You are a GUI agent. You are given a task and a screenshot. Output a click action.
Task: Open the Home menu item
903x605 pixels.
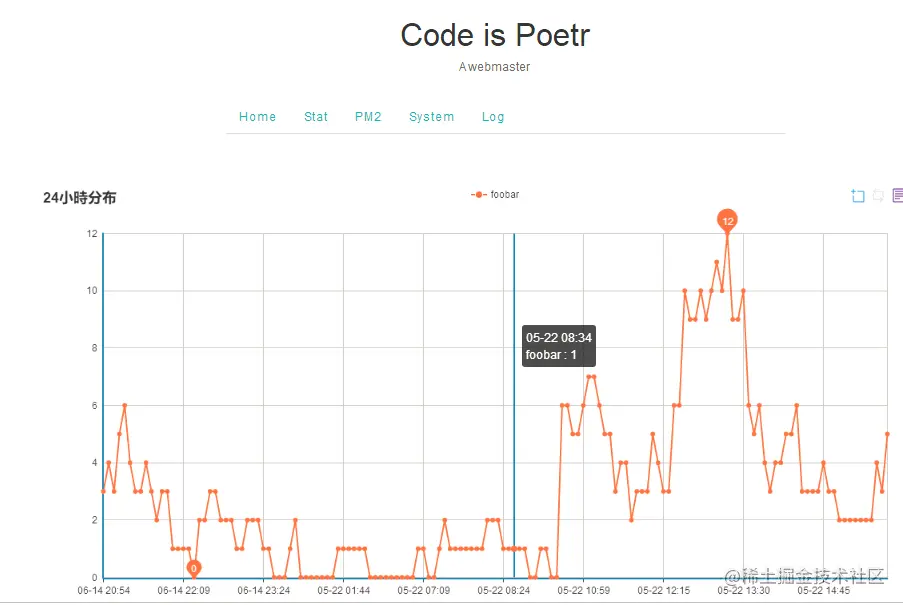click(257, 117)
